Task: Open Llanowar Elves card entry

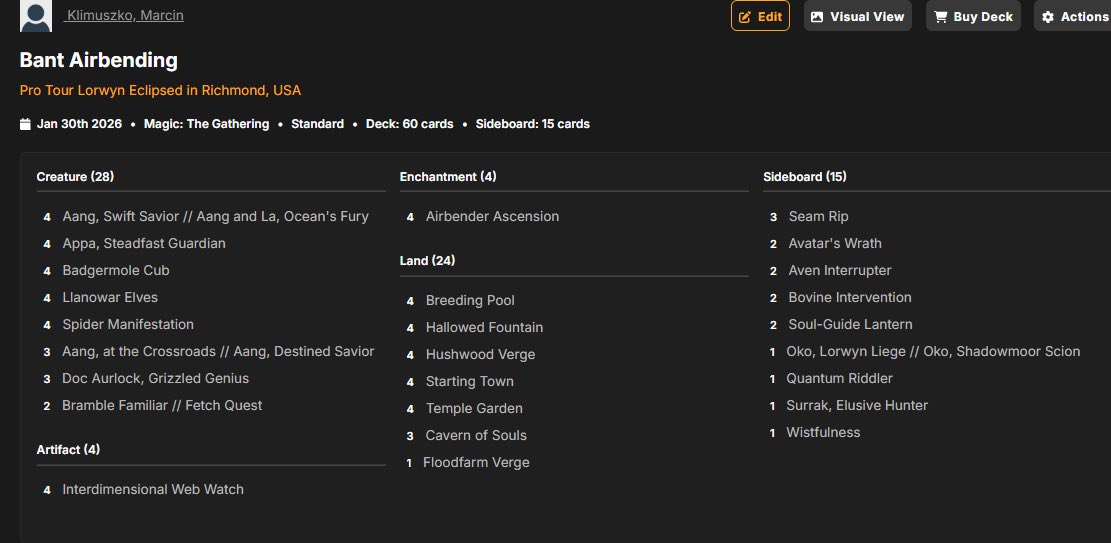Action: point(110,297)
